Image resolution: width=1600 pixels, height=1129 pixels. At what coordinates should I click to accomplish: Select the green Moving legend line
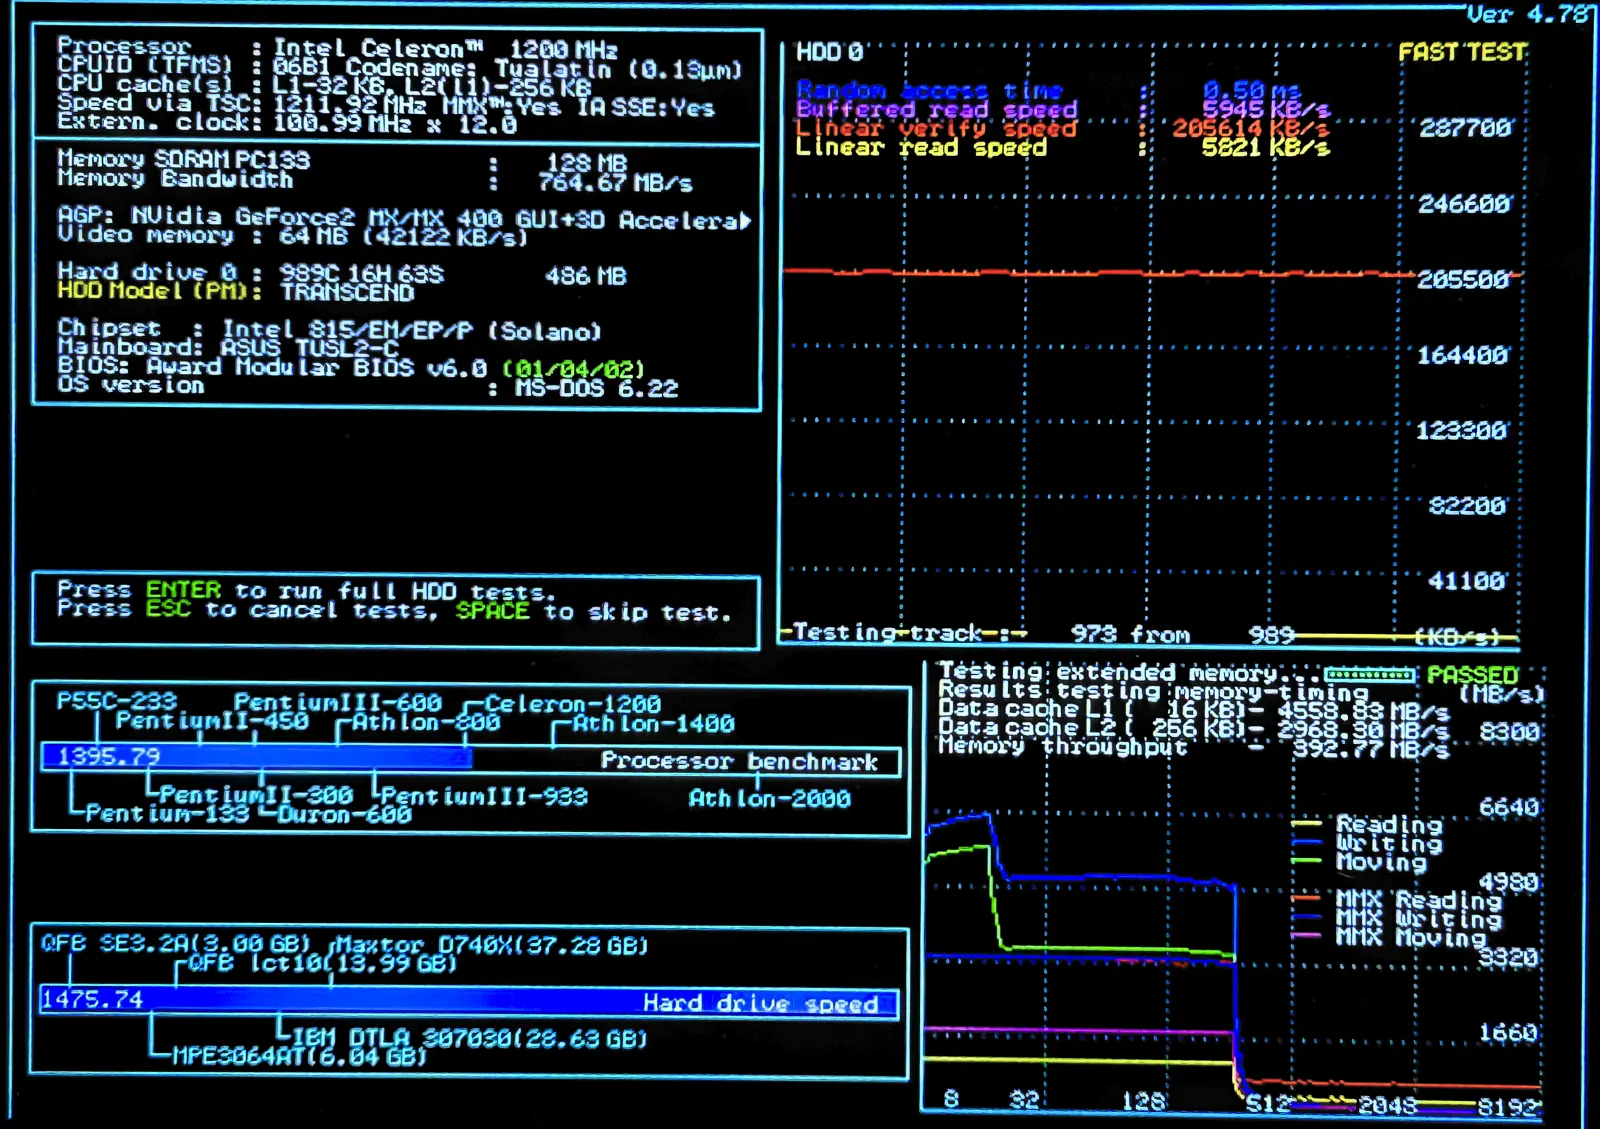[1306, 861]
